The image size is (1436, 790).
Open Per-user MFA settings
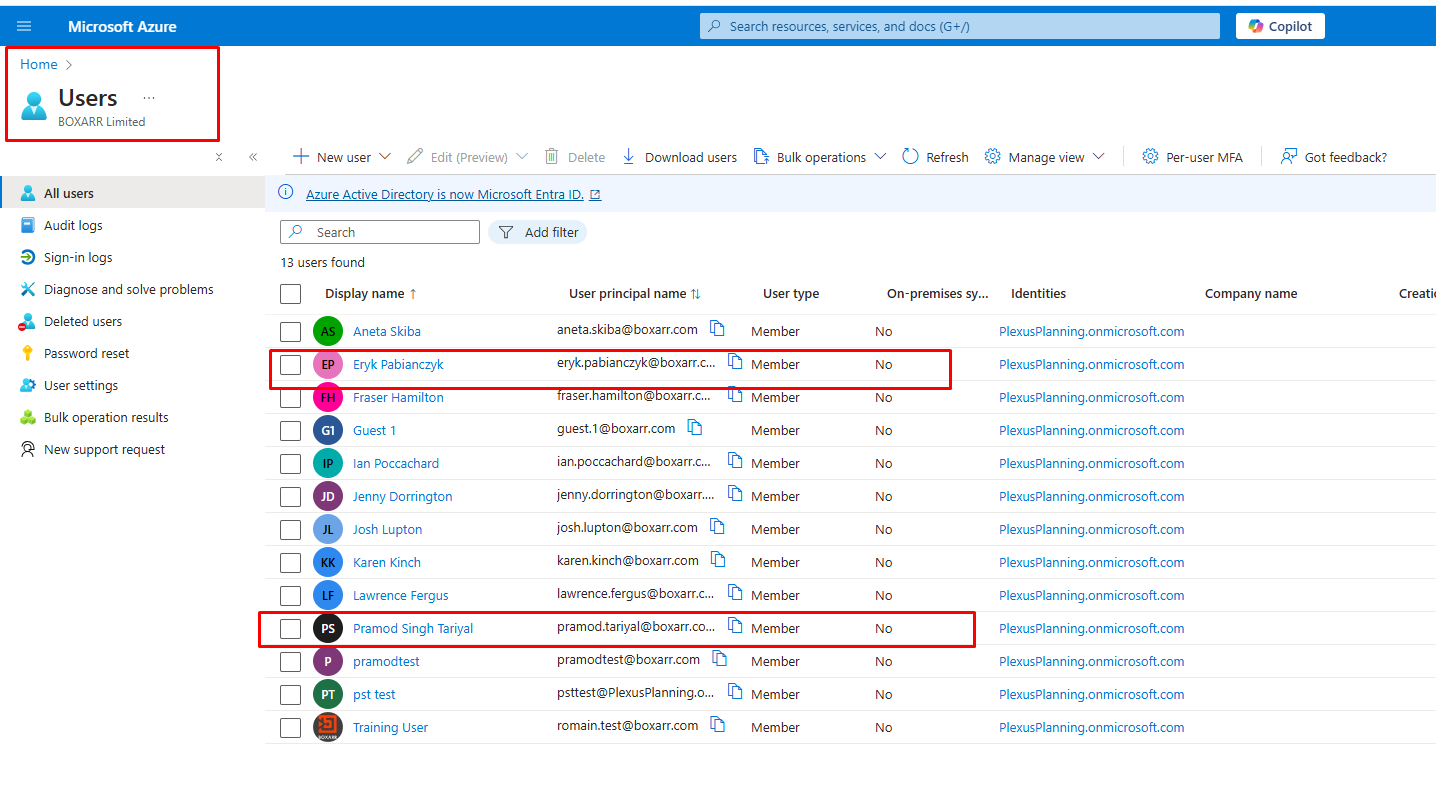click(x=1192, y=157)
